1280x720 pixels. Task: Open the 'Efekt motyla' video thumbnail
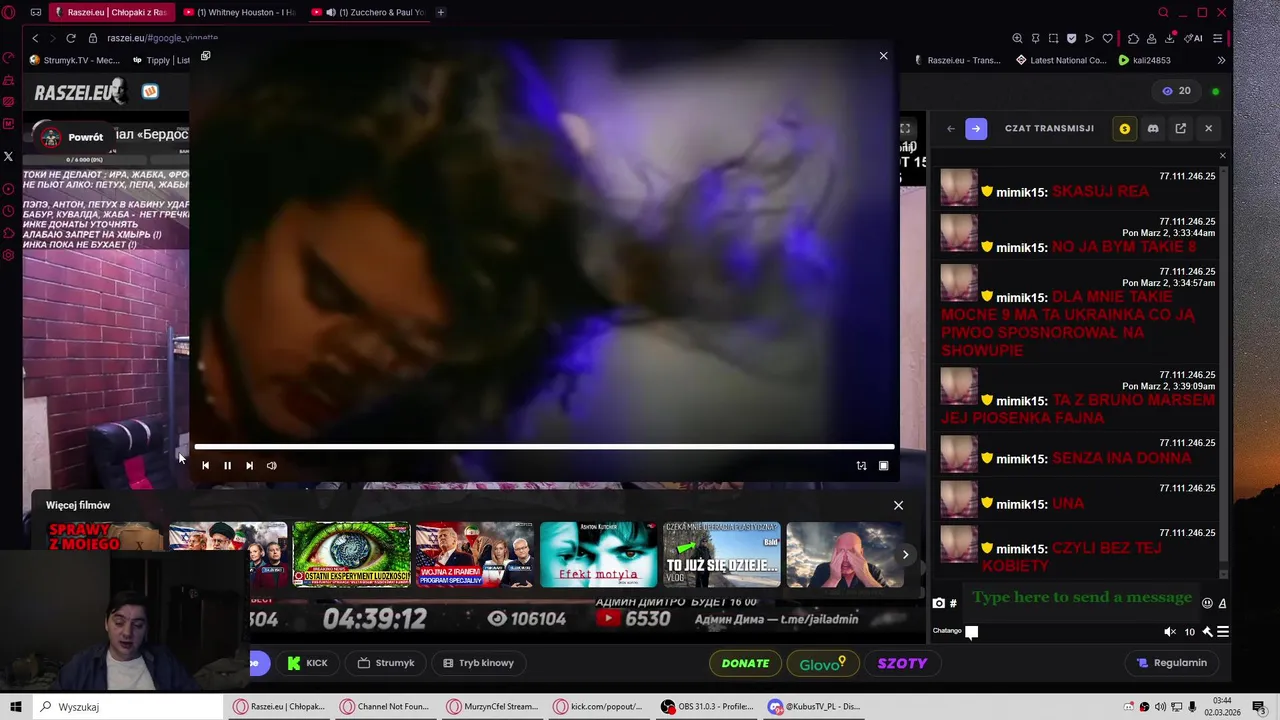(x=598, y=555)
